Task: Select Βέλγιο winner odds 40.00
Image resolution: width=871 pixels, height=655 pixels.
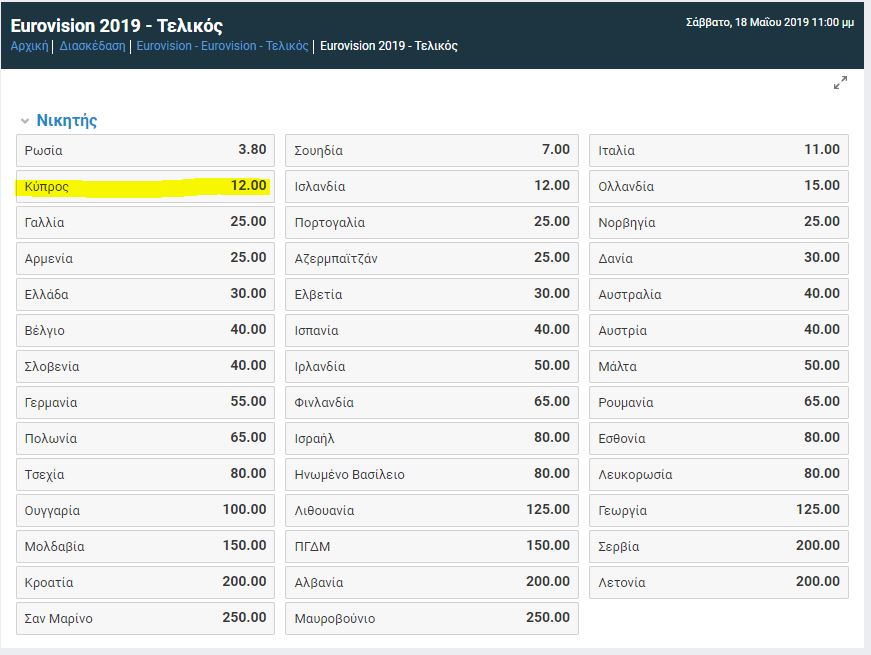Action: click(x=146, y=331)
